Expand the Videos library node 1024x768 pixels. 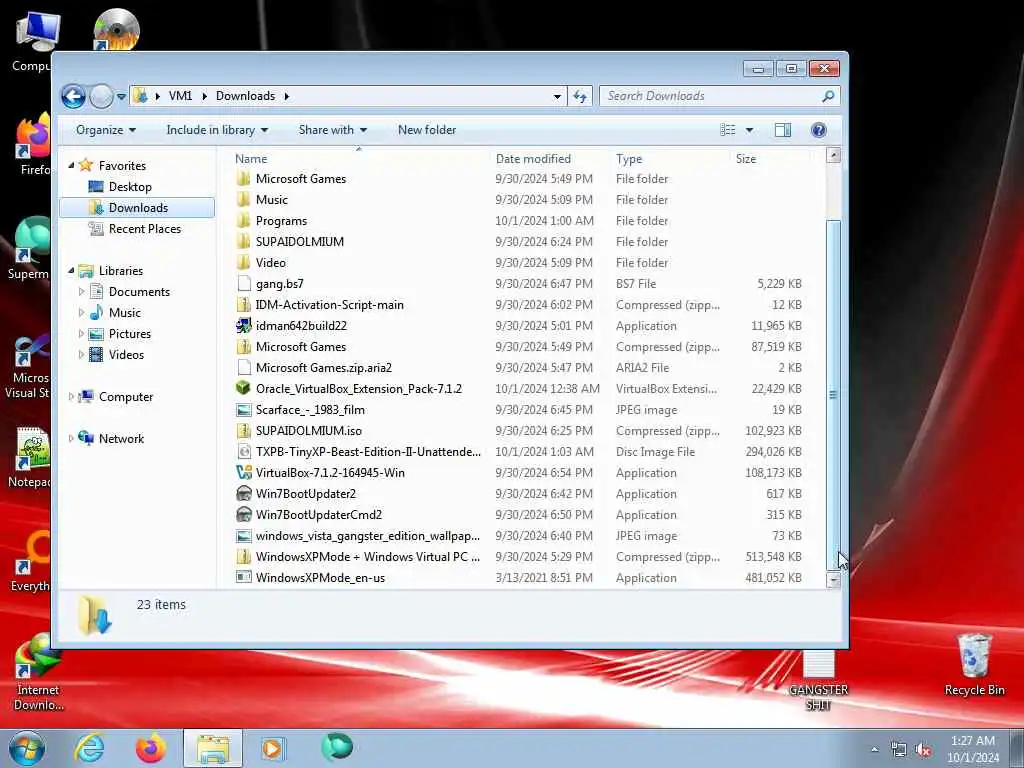(81, 355)
